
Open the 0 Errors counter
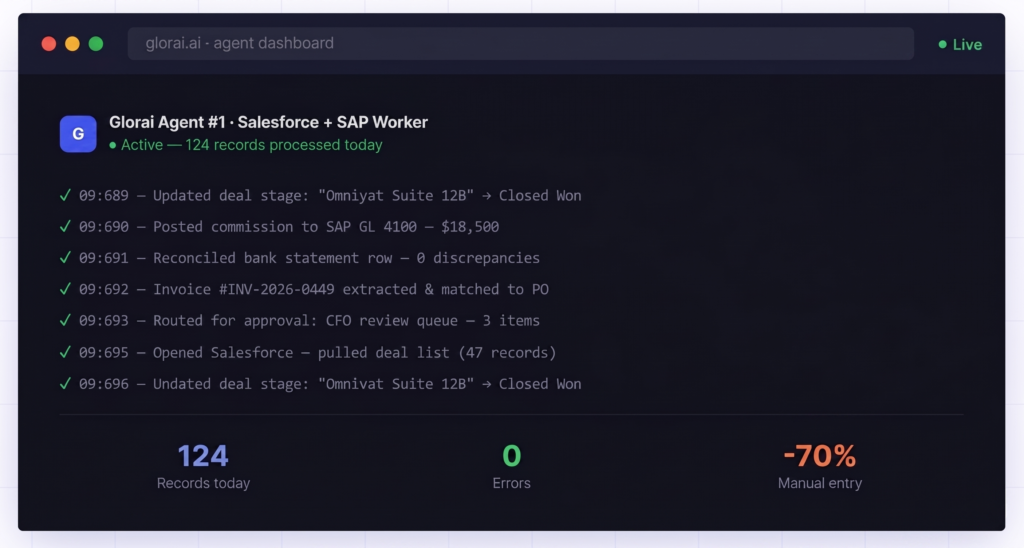click(511, 466)
